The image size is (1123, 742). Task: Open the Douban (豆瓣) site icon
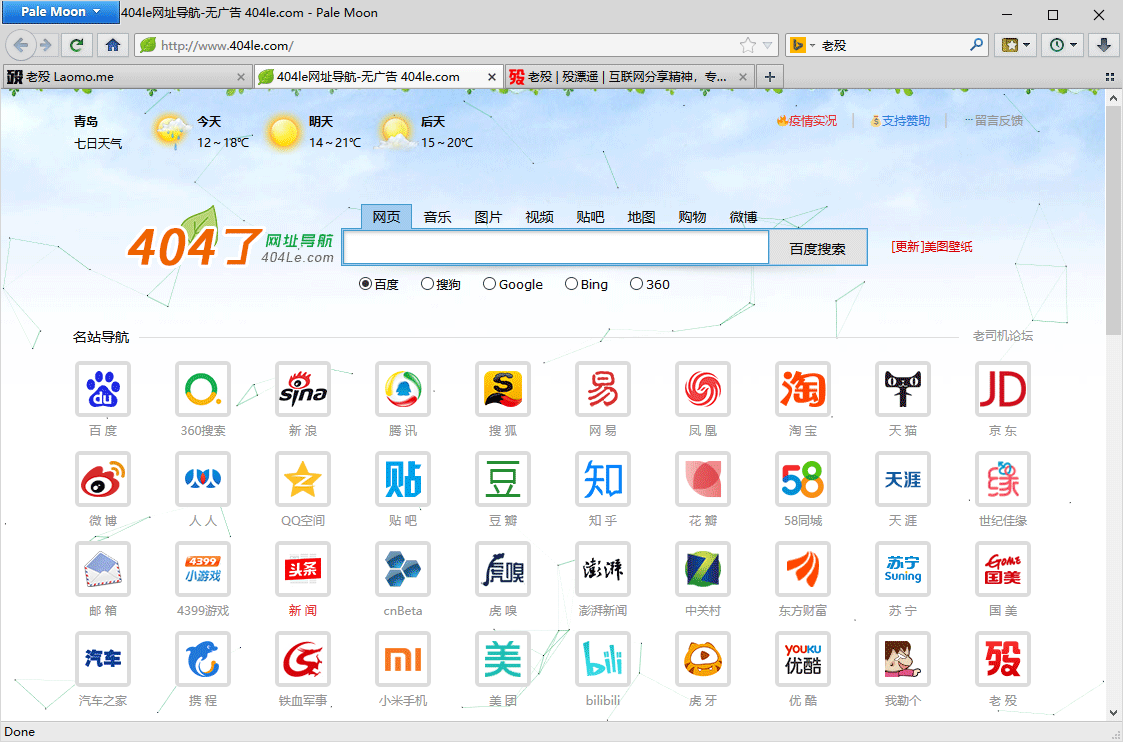[x=503, y=479]
